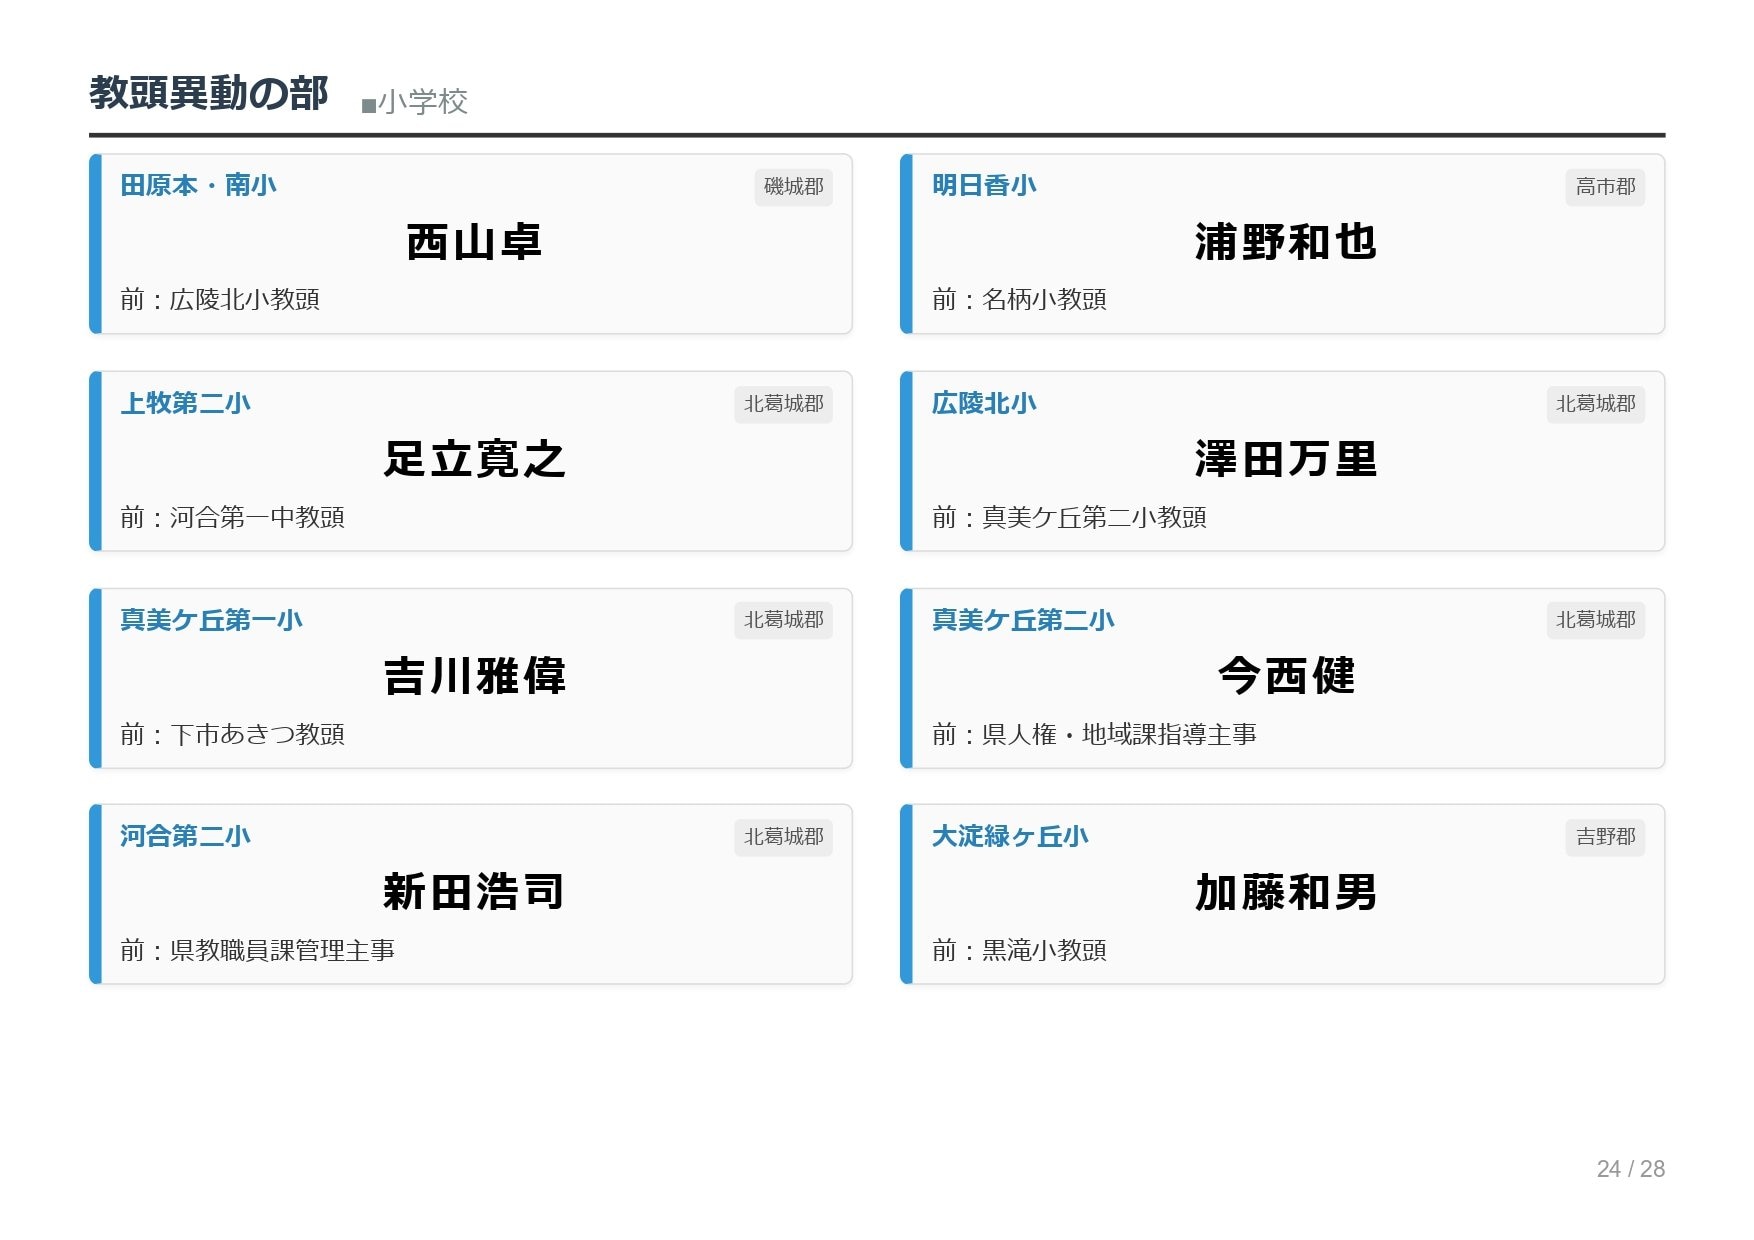Click the 高市郡 district tag

(1604, 187)
